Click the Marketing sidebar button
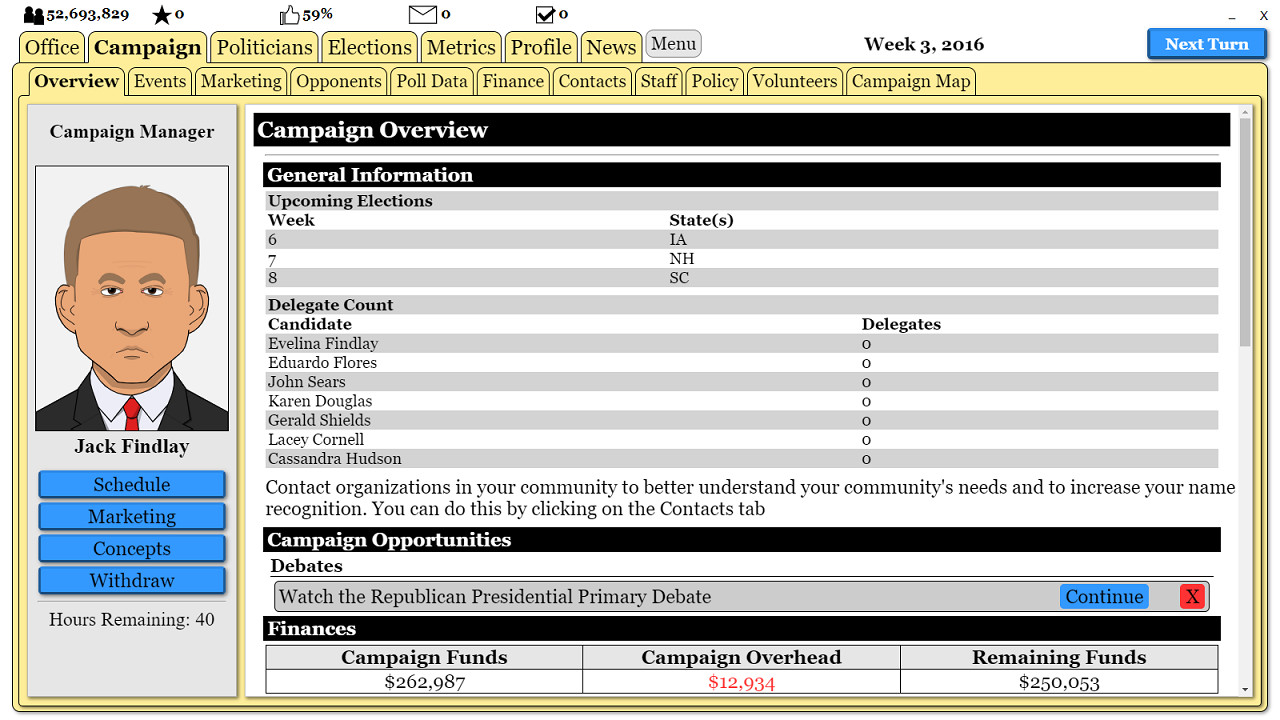Image resolution: width=1280 pixels, height=720 pixels. [132, 516]
